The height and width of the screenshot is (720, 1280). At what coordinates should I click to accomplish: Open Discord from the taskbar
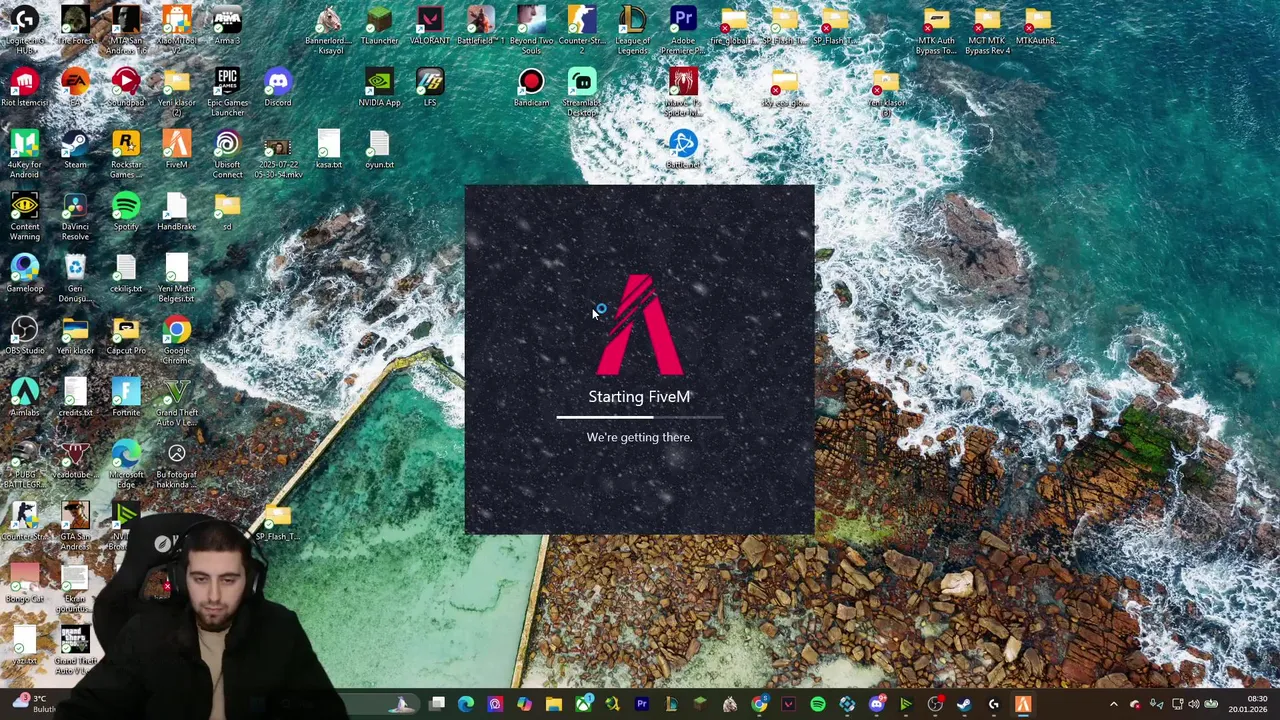877,705
